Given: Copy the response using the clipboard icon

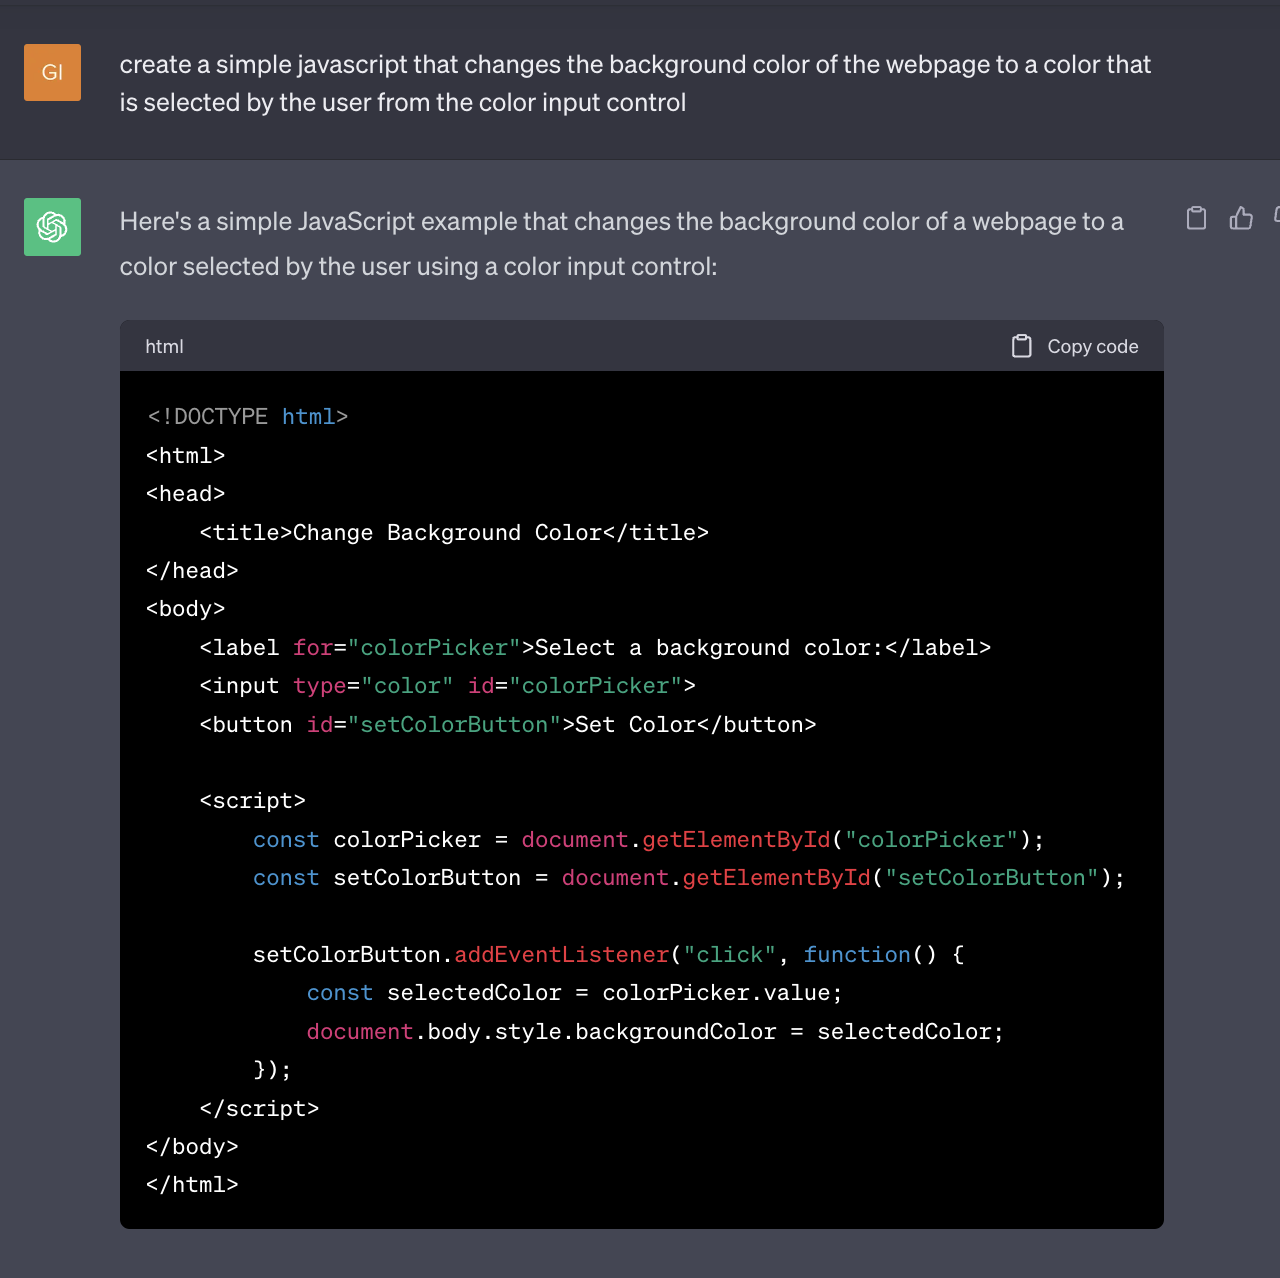Looking at the screenshot, I should [1196, 218].
